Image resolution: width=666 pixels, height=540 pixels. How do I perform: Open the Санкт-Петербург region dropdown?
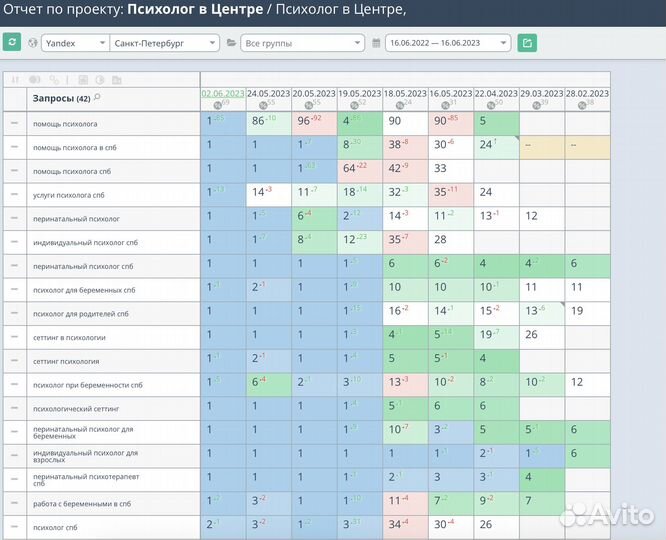point(165,43)
